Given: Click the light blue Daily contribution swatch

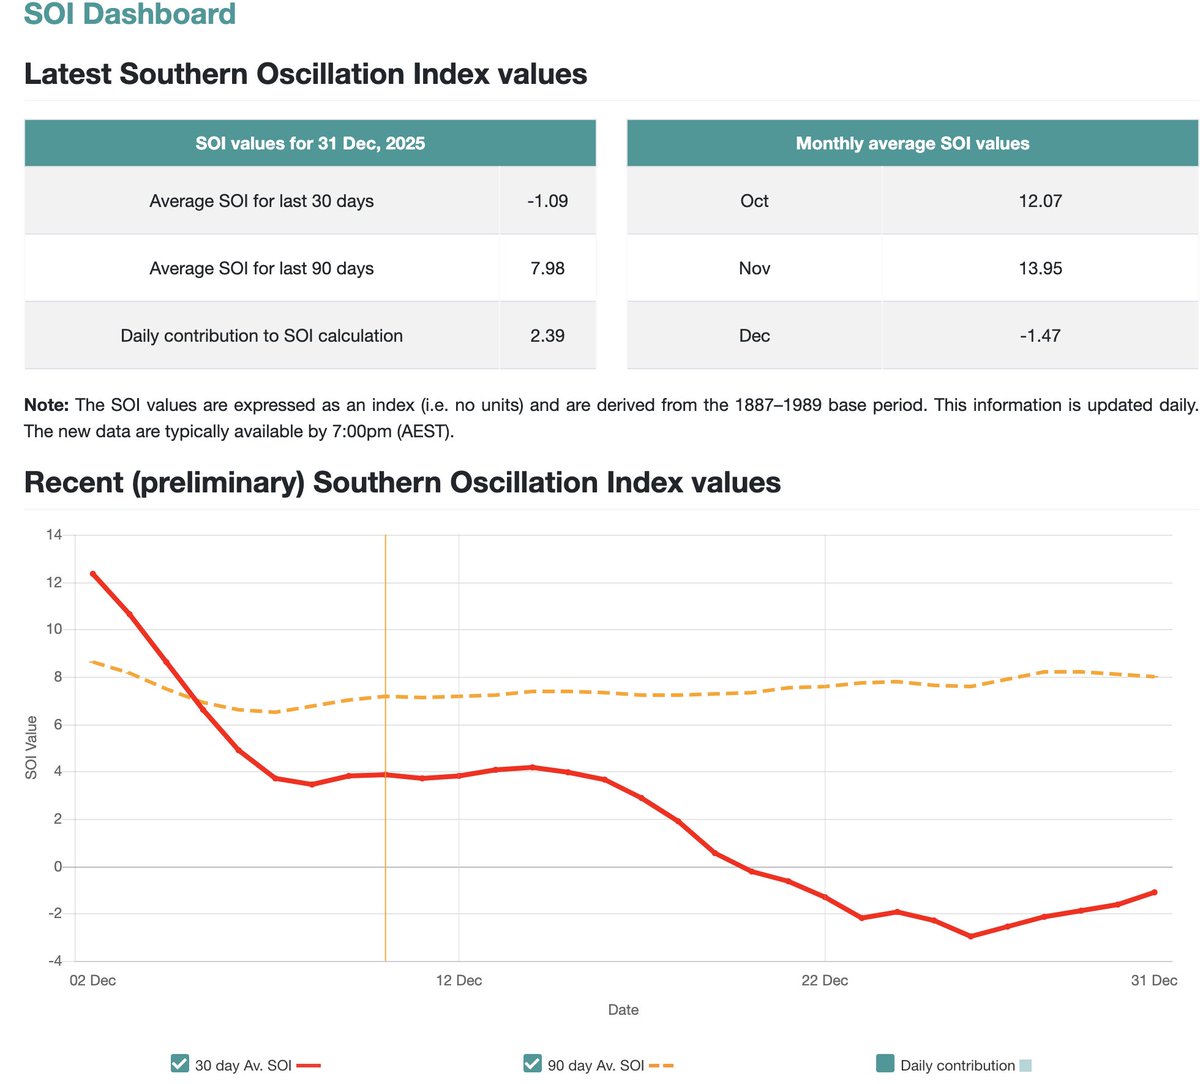Looking at the screenshot, I should tap(1025, 1066).
